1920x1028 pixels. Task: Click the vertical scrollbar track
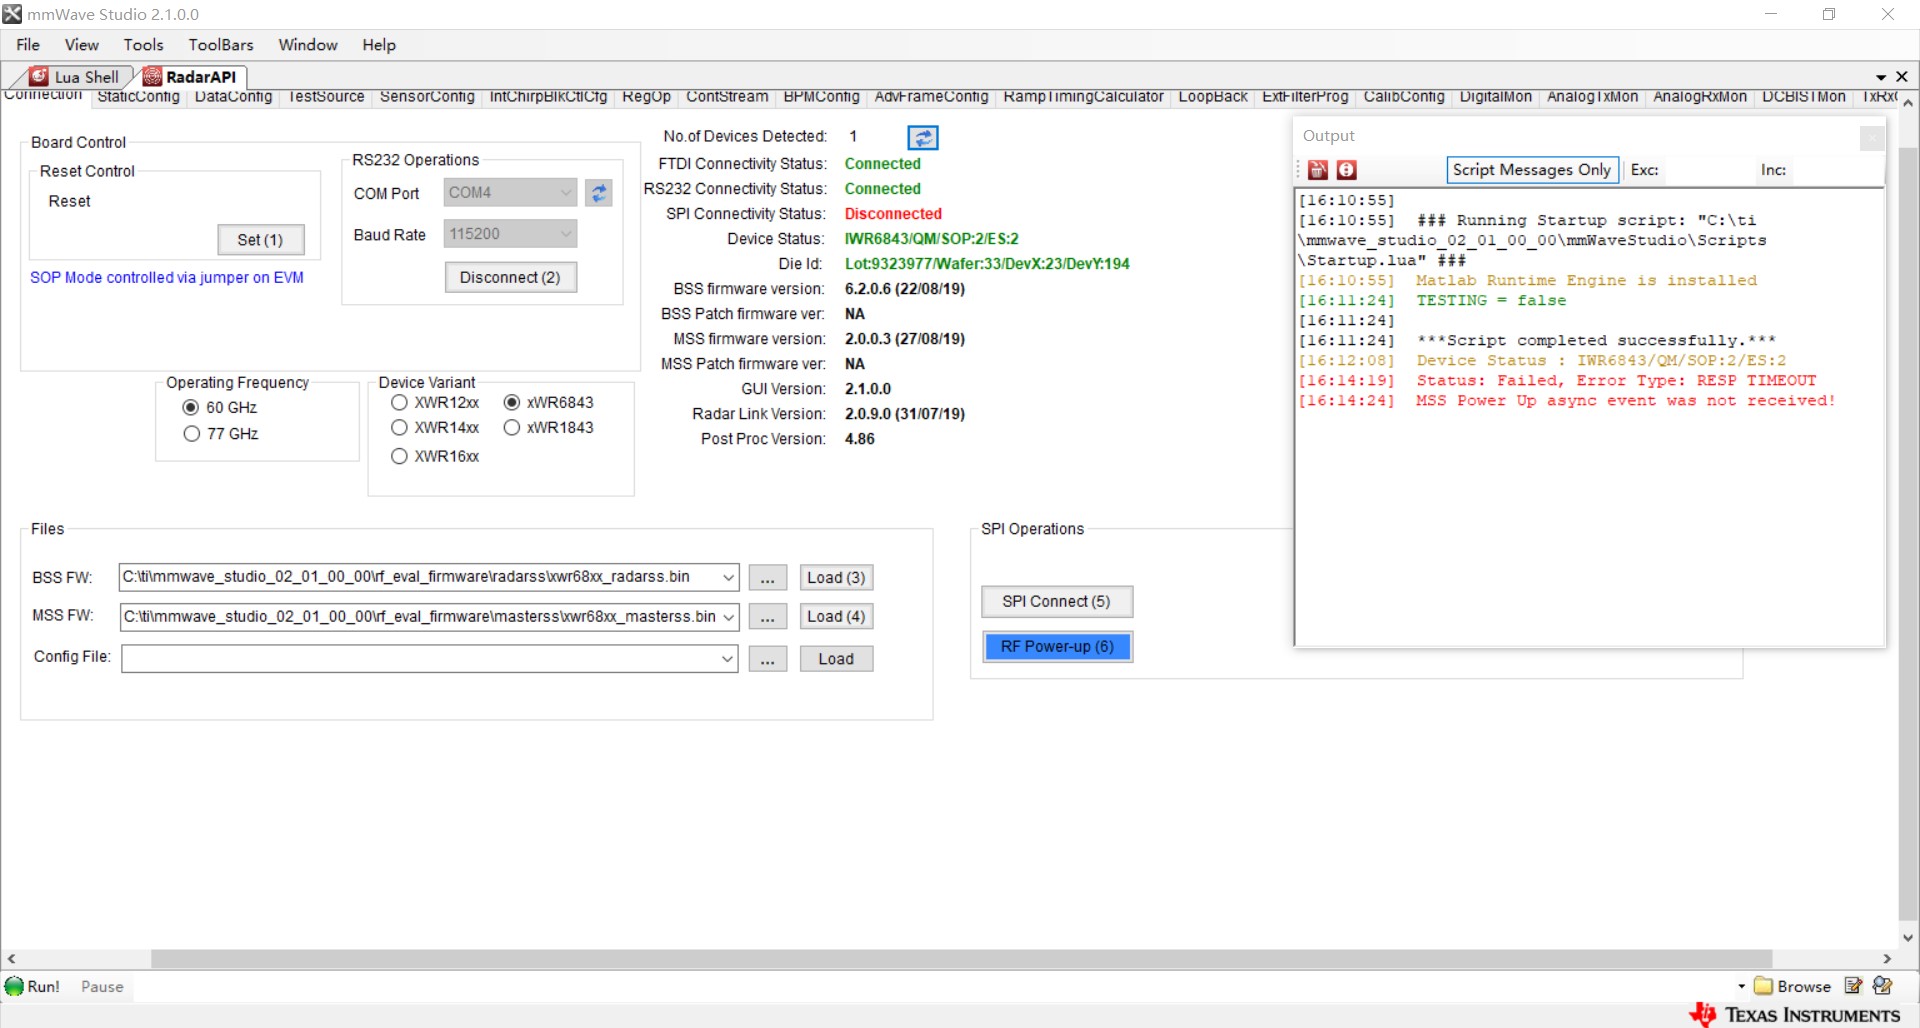pos(1908,520)
